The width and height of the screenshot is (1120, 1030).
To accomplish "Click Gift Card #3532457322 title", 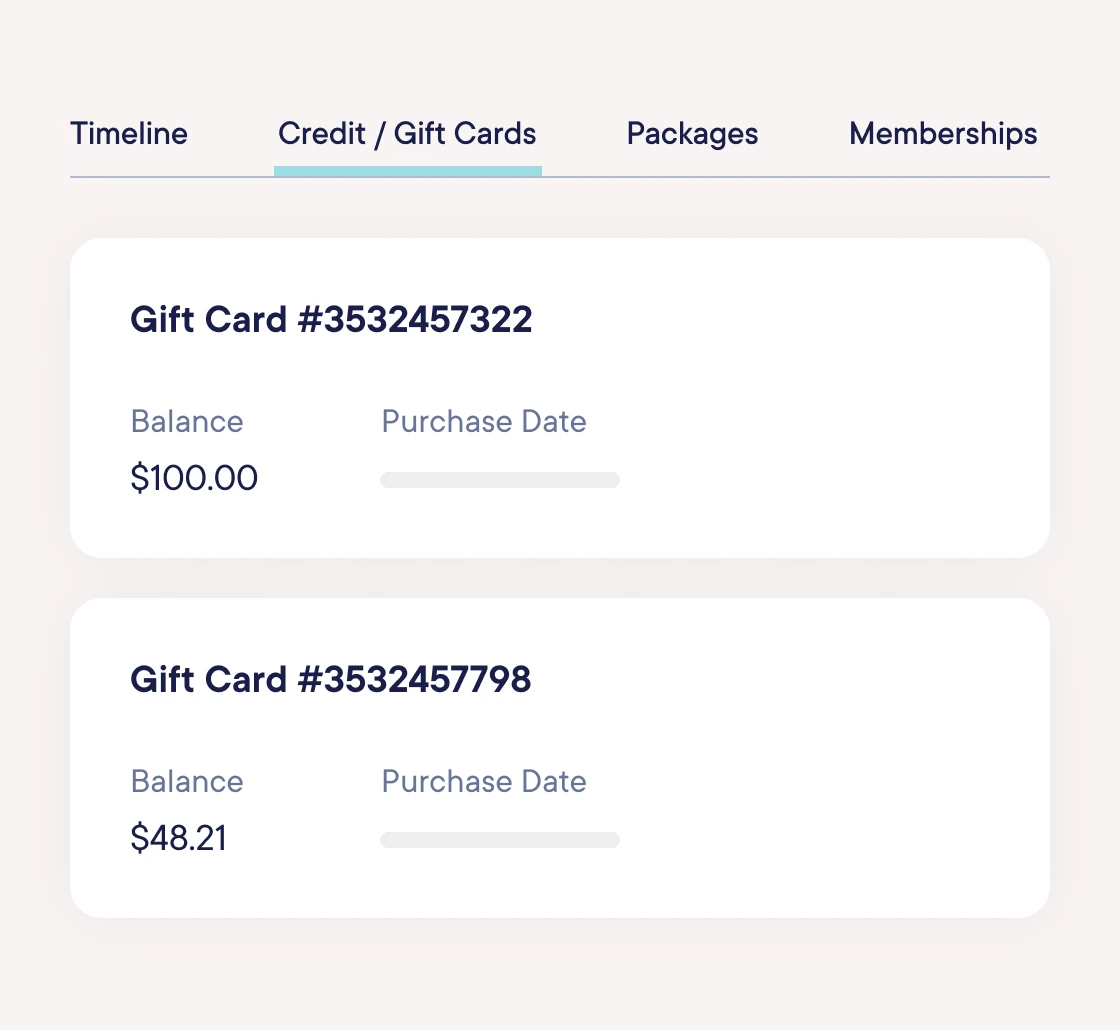I will 331,320.
